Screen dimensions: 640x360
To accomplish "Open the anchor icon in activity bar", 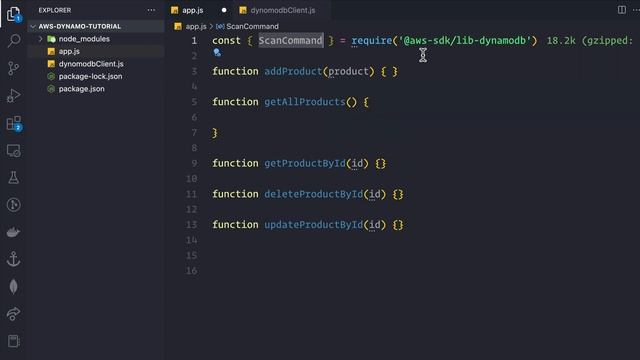I will [13, 259].
